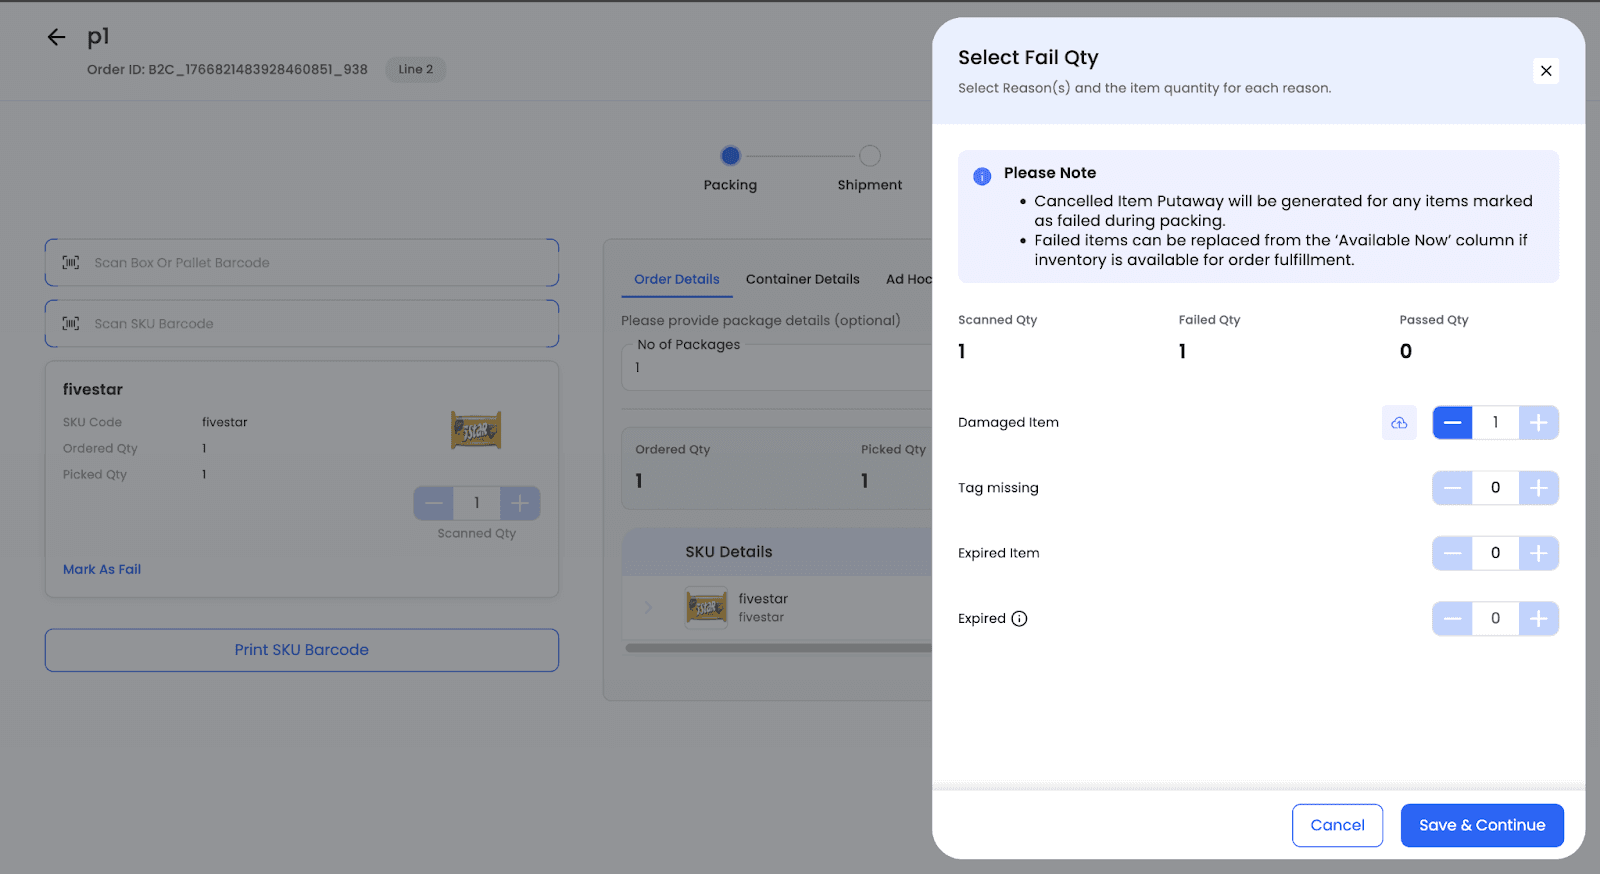The height and width of the screenshot is (874, 1600).
Task: Close the Select Fail Qty dialog
Action: point(1545,71)
